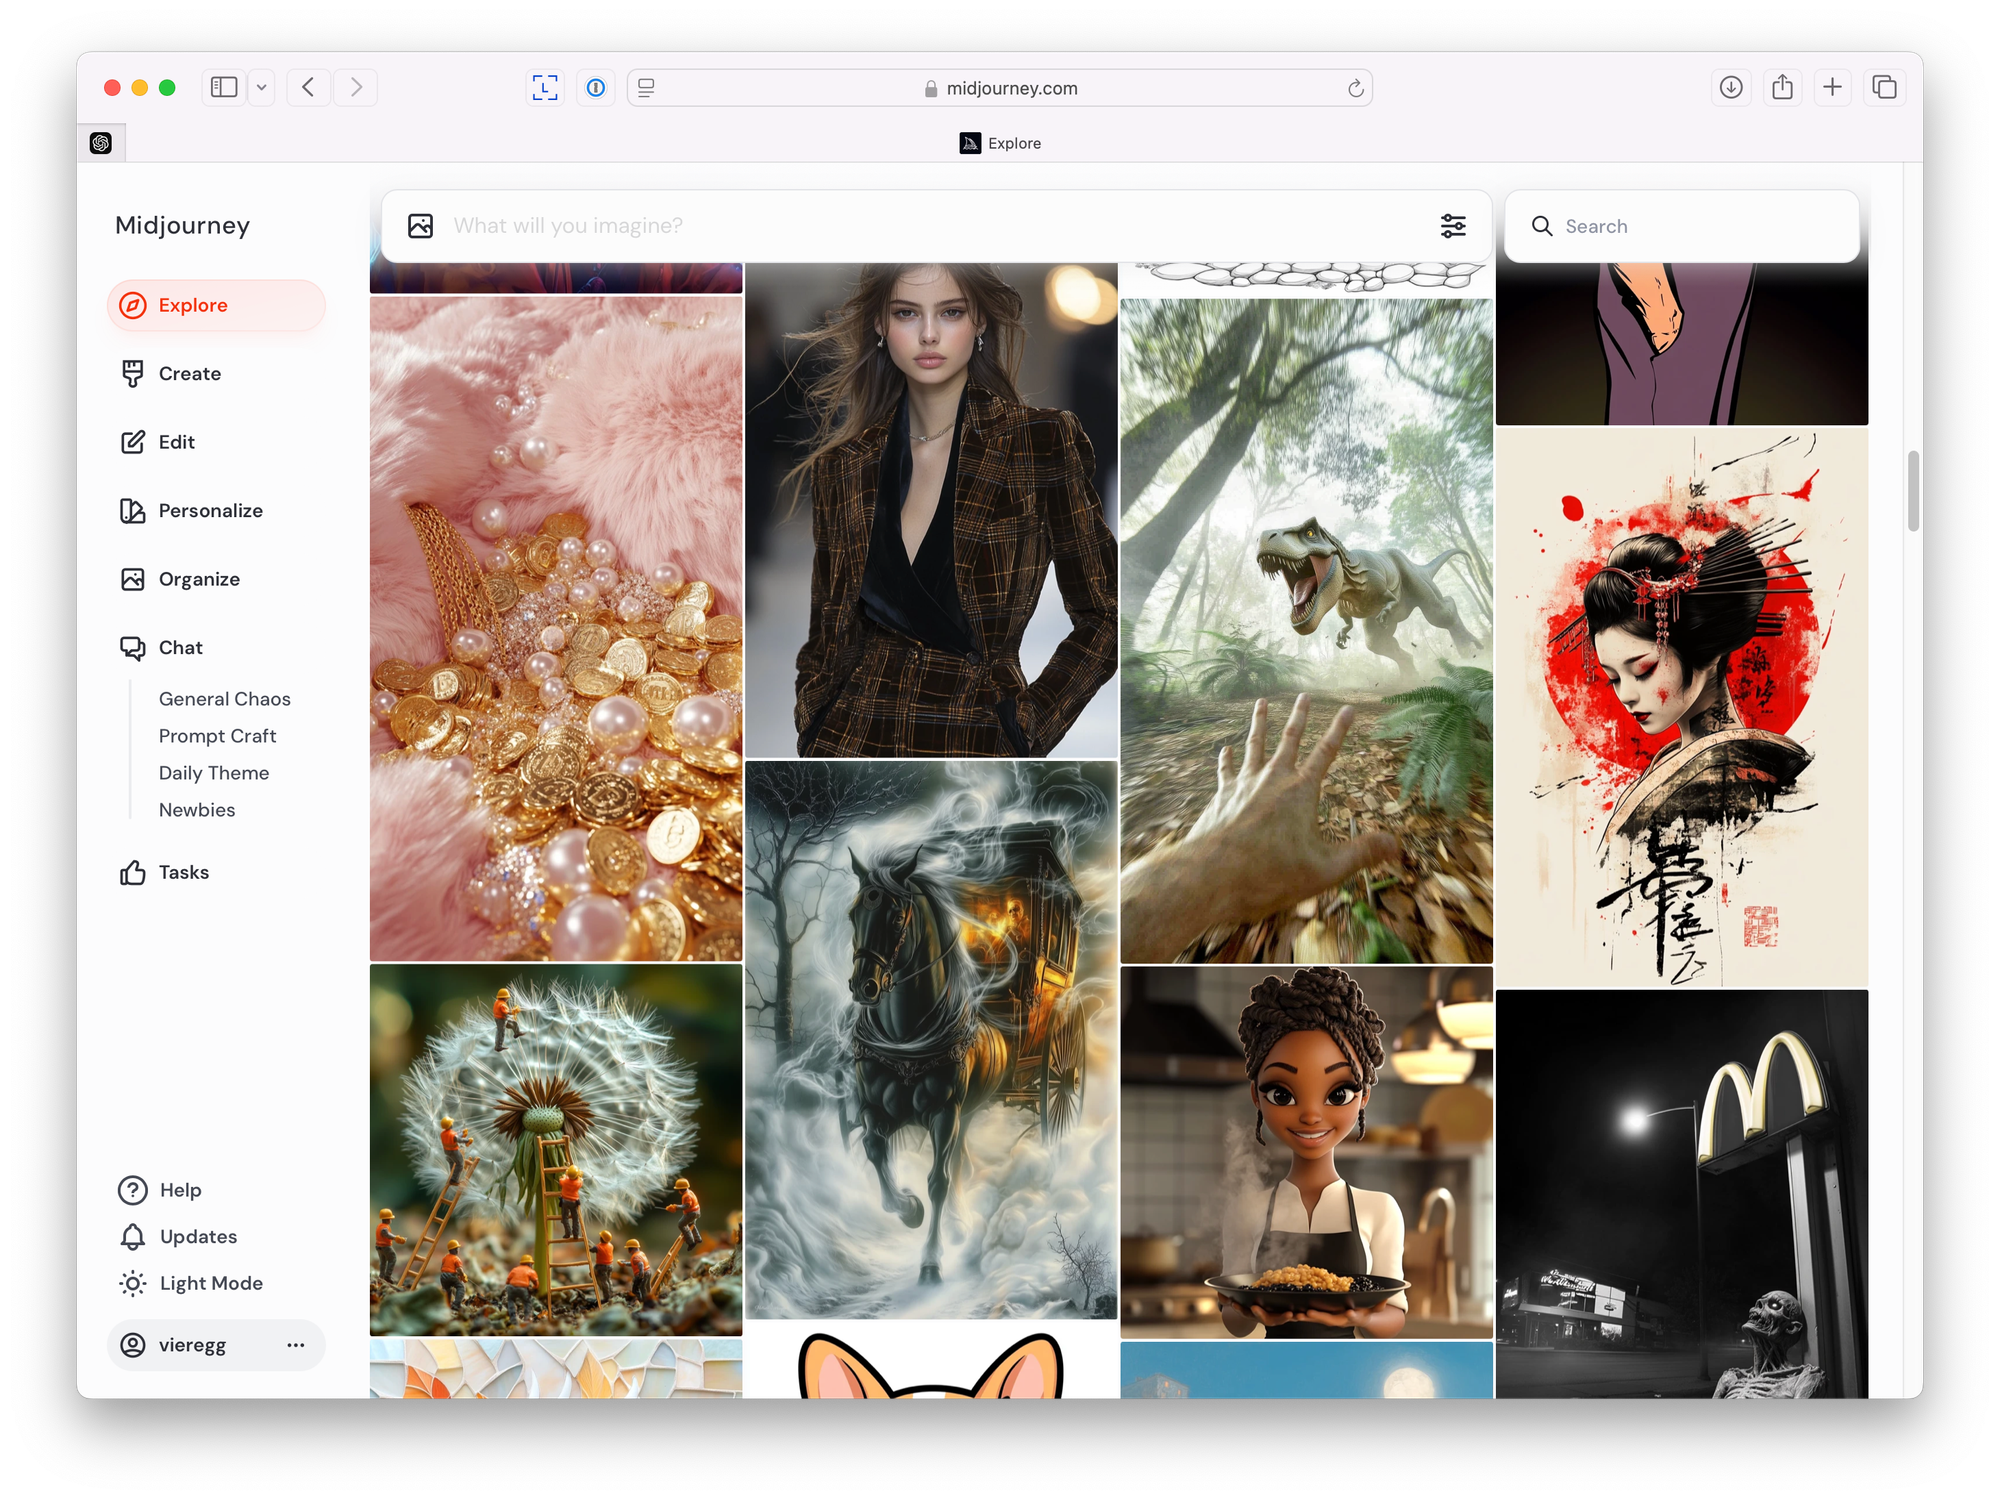Viewport: 2000px width, 1500px height.
Task: Open the Prompt Craft channel
Action: tap(217, 735)
